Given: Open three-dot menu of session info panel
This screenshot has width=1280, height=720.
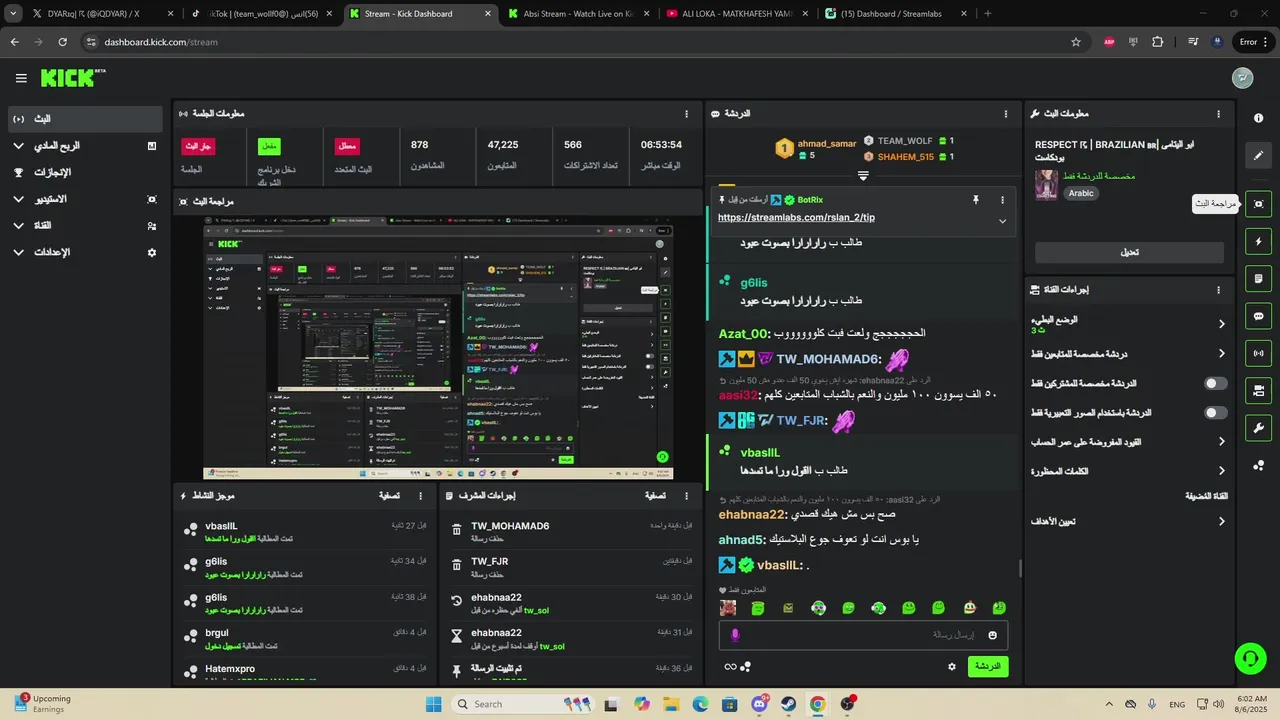Looking at the screenshot, I should pyautogui.click(x=686, y=114).
